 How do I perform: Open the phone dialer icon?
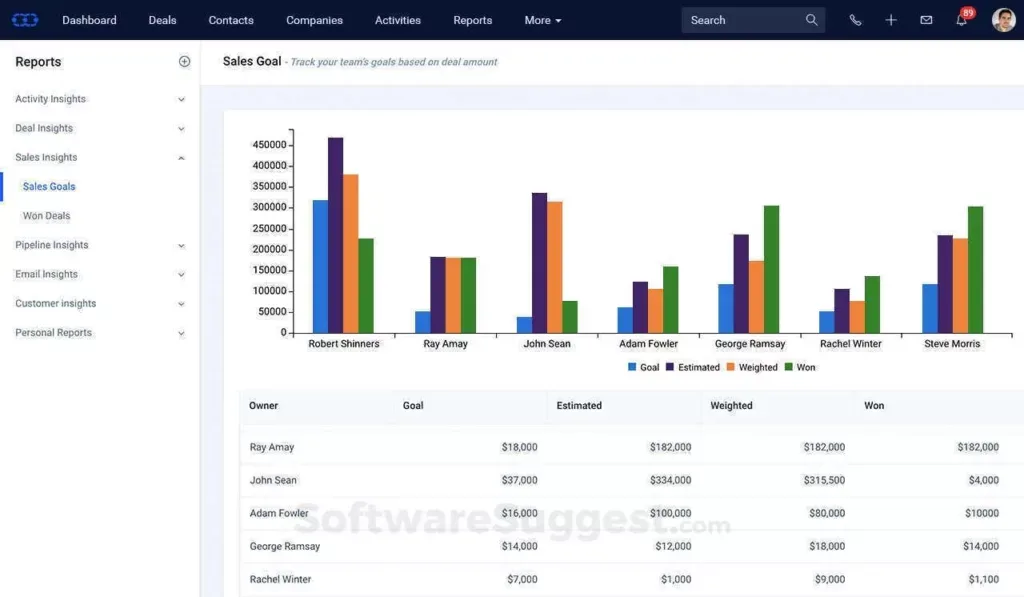pyautogui.click(x=855, y=19)
